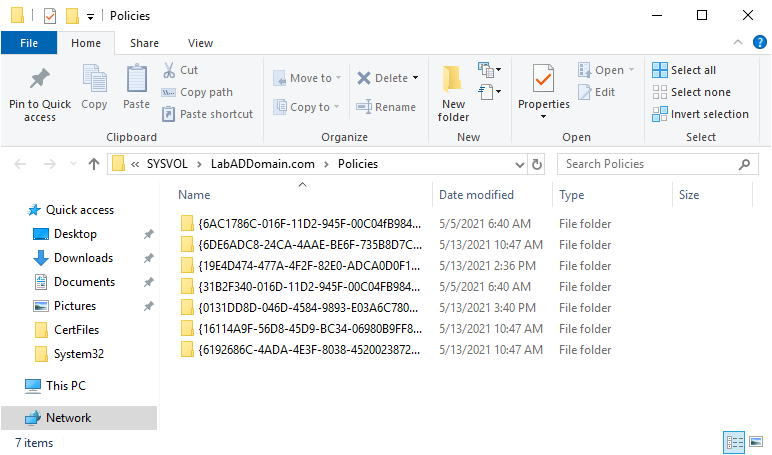Collapse the ribbon with chevron
This screenshot has width=772, height=455.
[736, 43]
